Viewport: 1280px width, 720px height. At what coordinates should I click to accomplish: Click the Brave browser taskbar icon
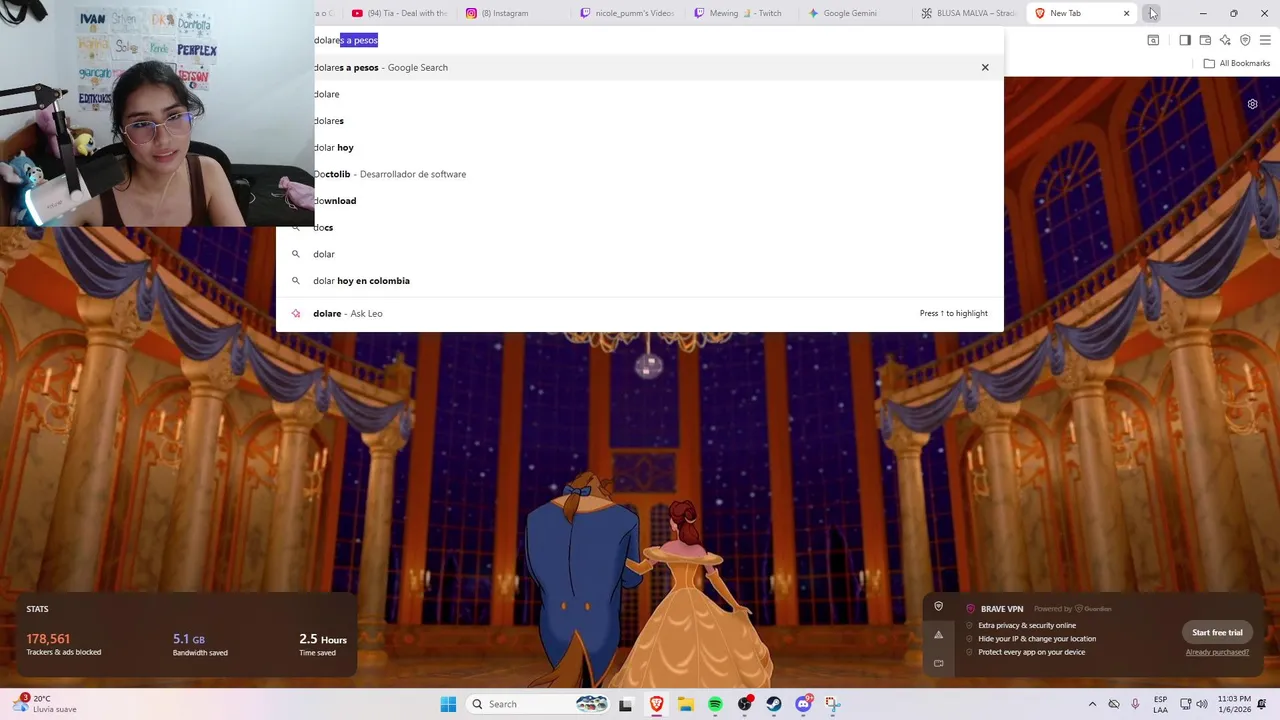[x=656, y=704]
